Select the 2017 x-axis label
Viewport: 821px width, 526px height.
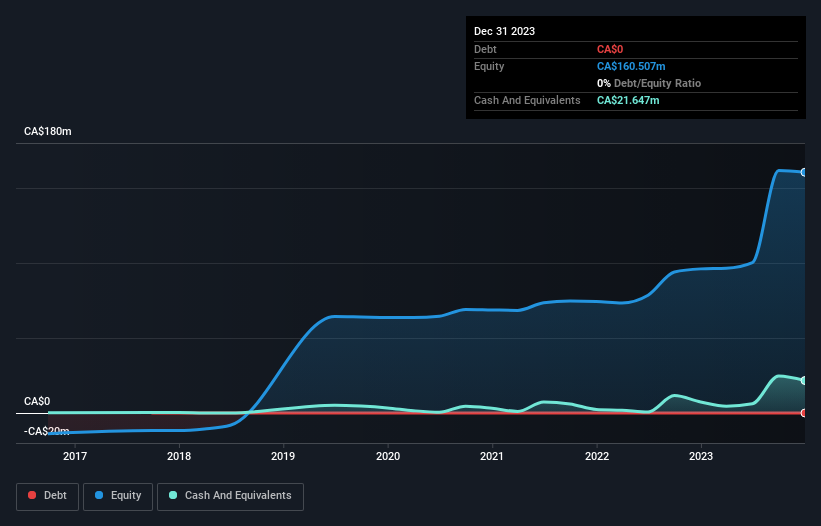(75, 456)
